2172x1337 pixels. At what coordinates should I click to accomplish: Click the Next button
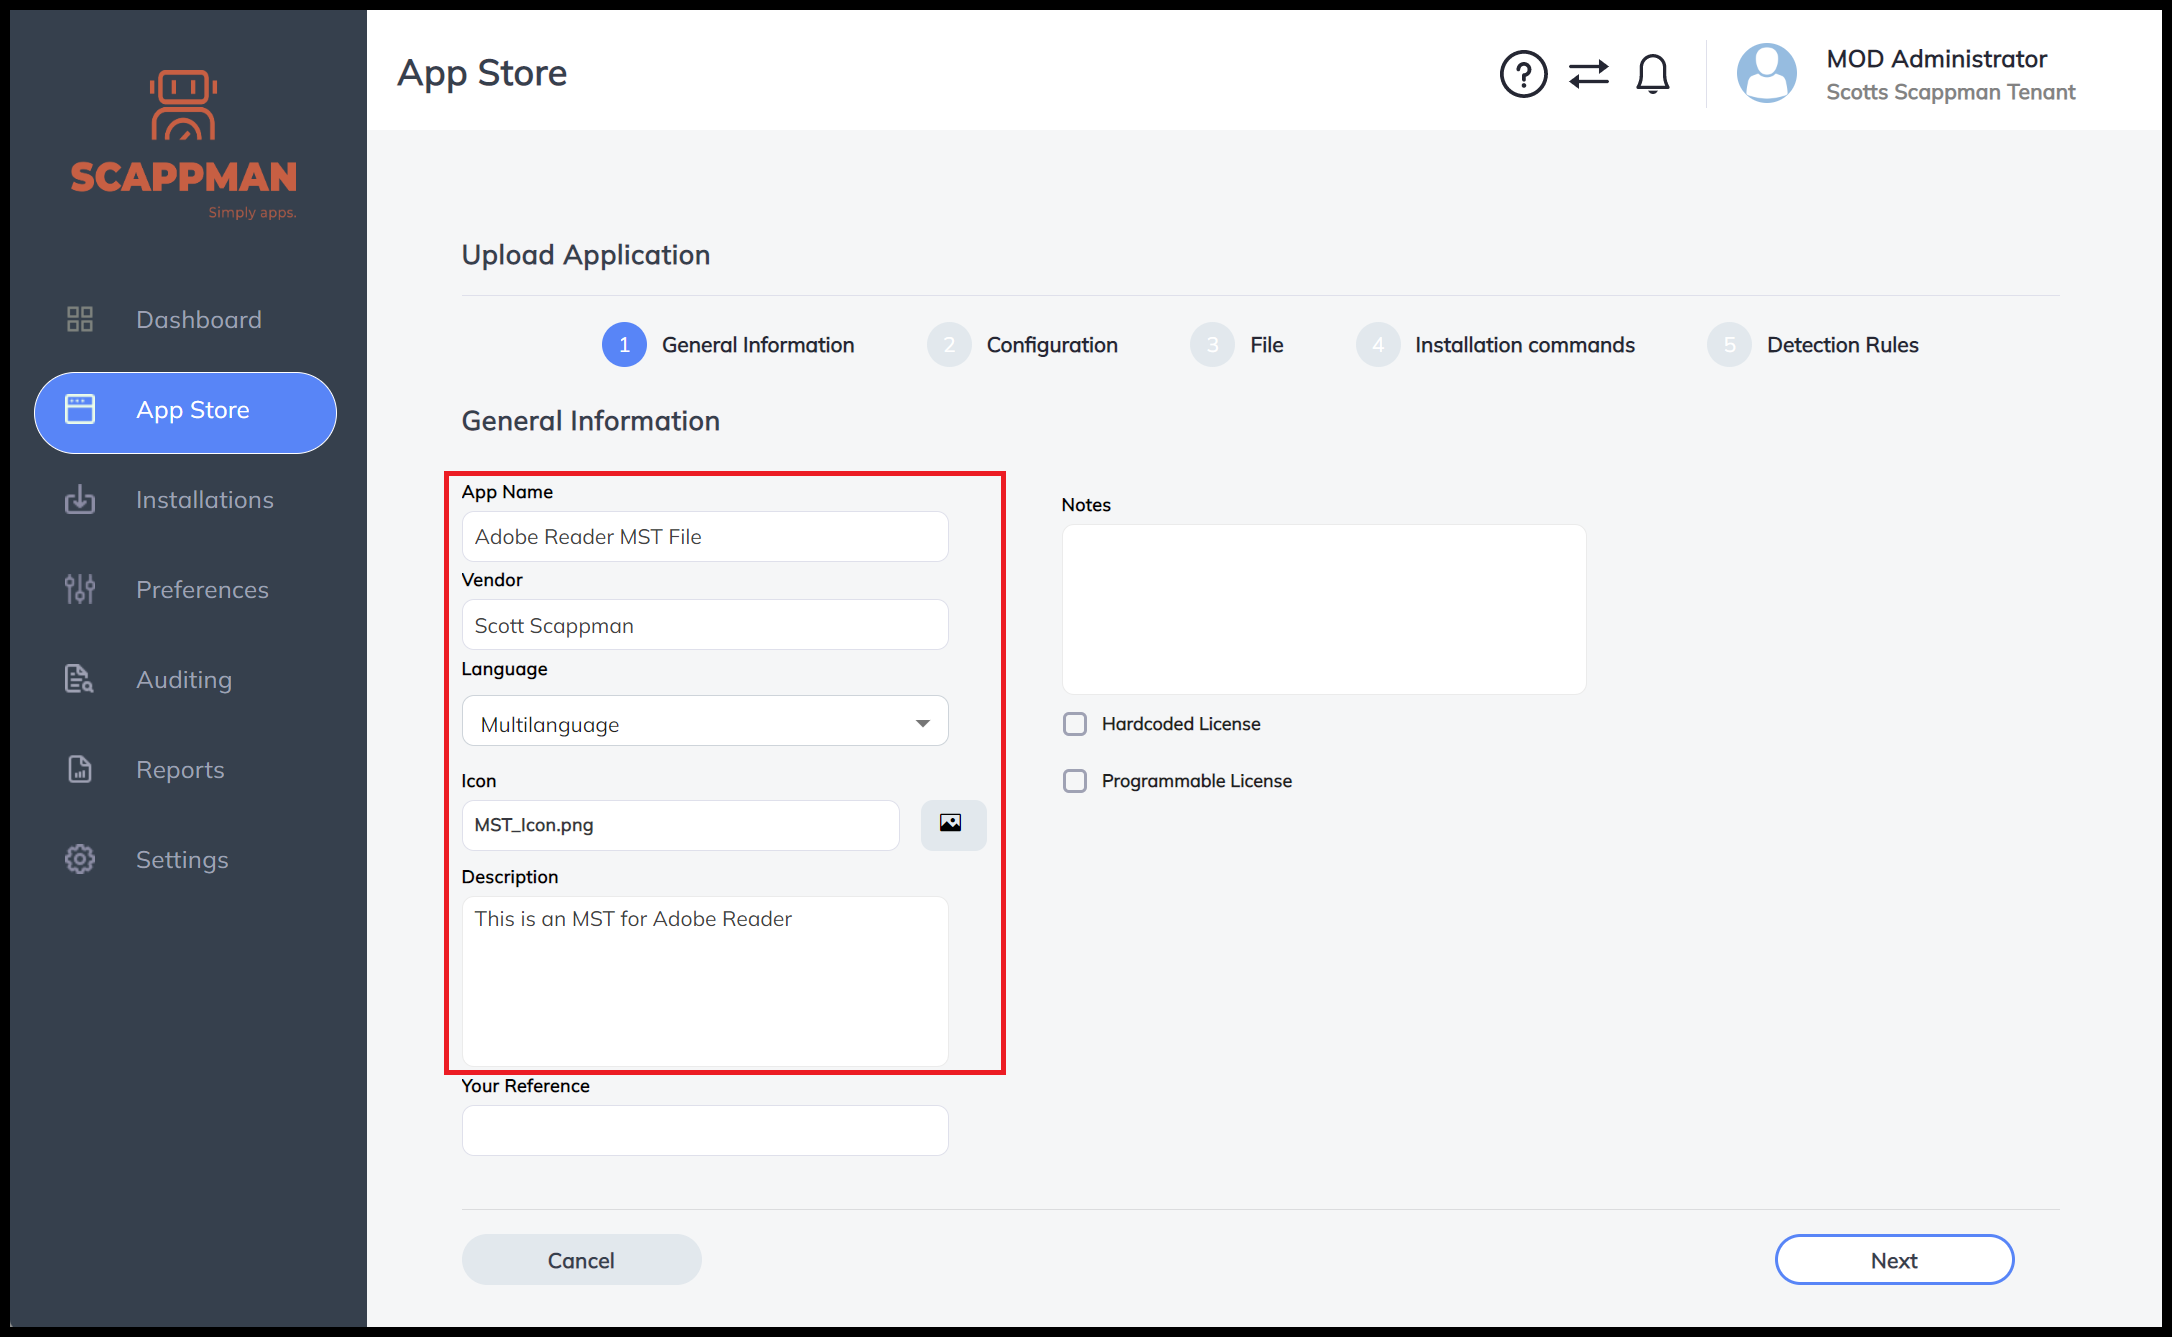1893,1260
